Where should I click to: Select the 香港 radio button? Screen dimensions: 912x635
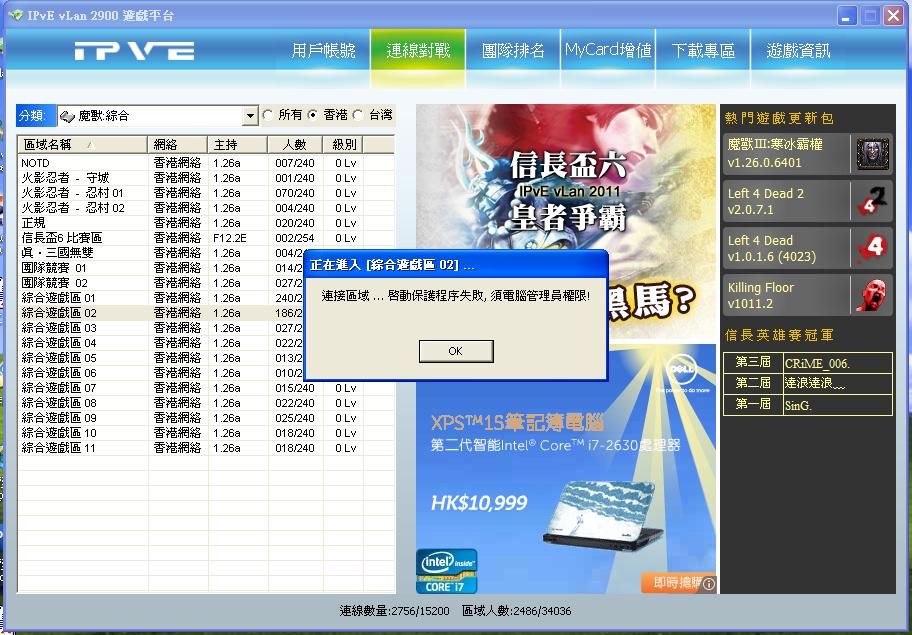(314, 115)
